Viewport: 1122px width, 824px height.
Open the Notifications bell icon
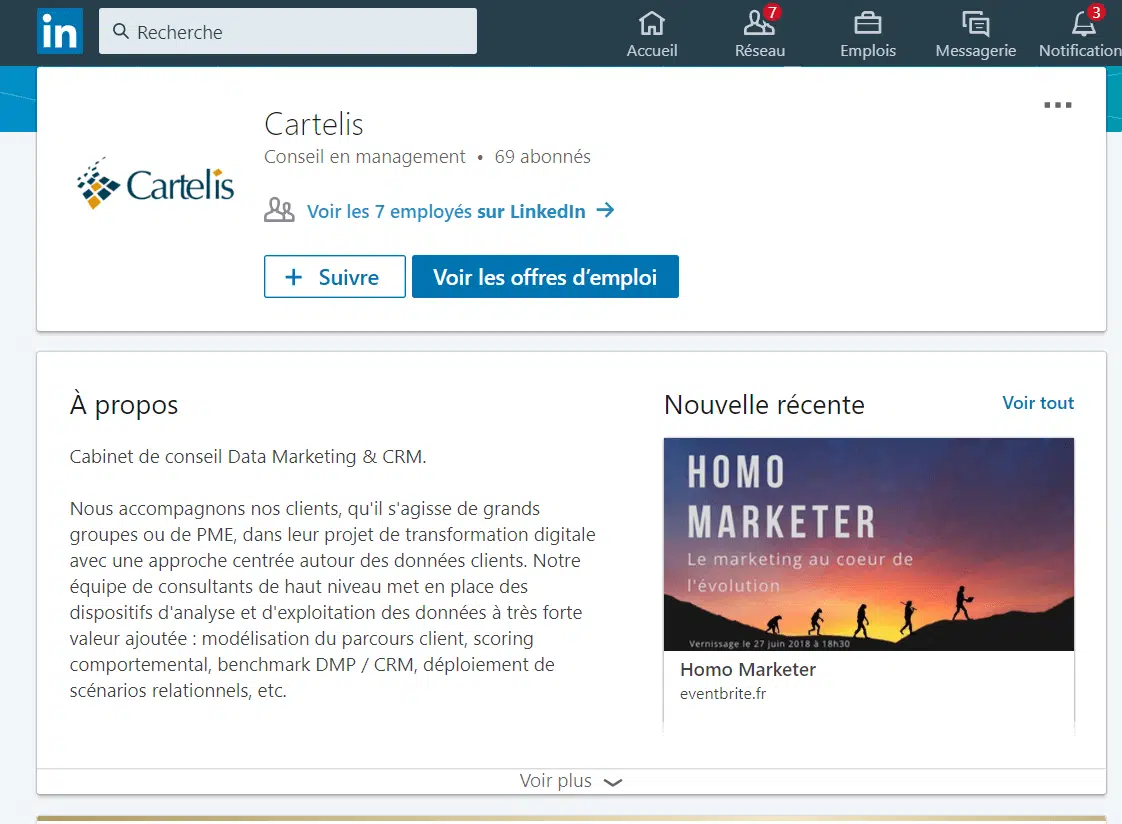point(1083,23)
